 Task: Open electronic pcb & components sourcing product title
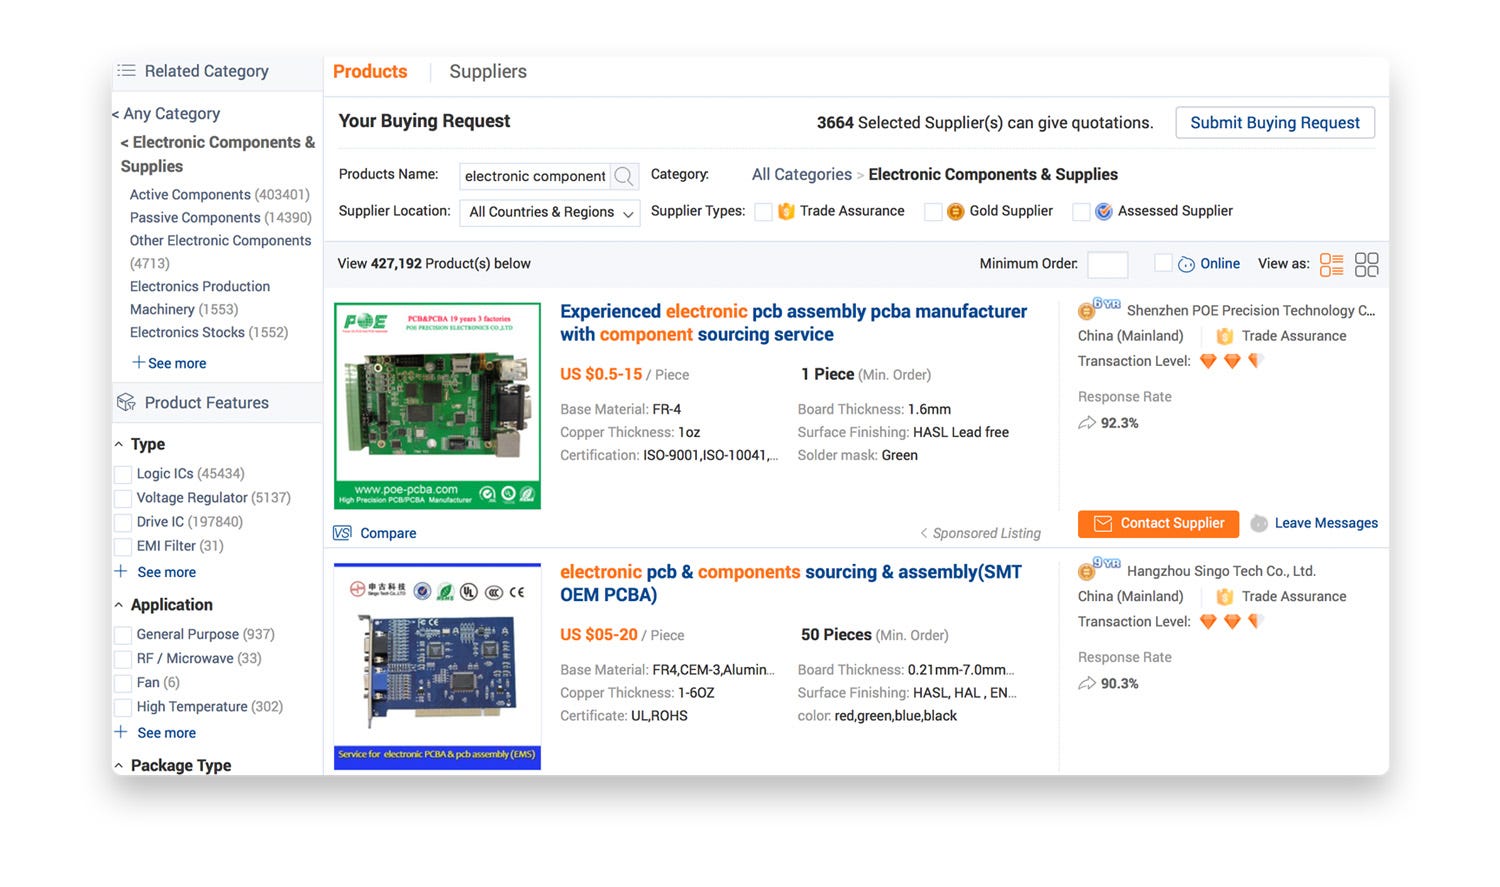pyautogui.click(x=791, y=583)
